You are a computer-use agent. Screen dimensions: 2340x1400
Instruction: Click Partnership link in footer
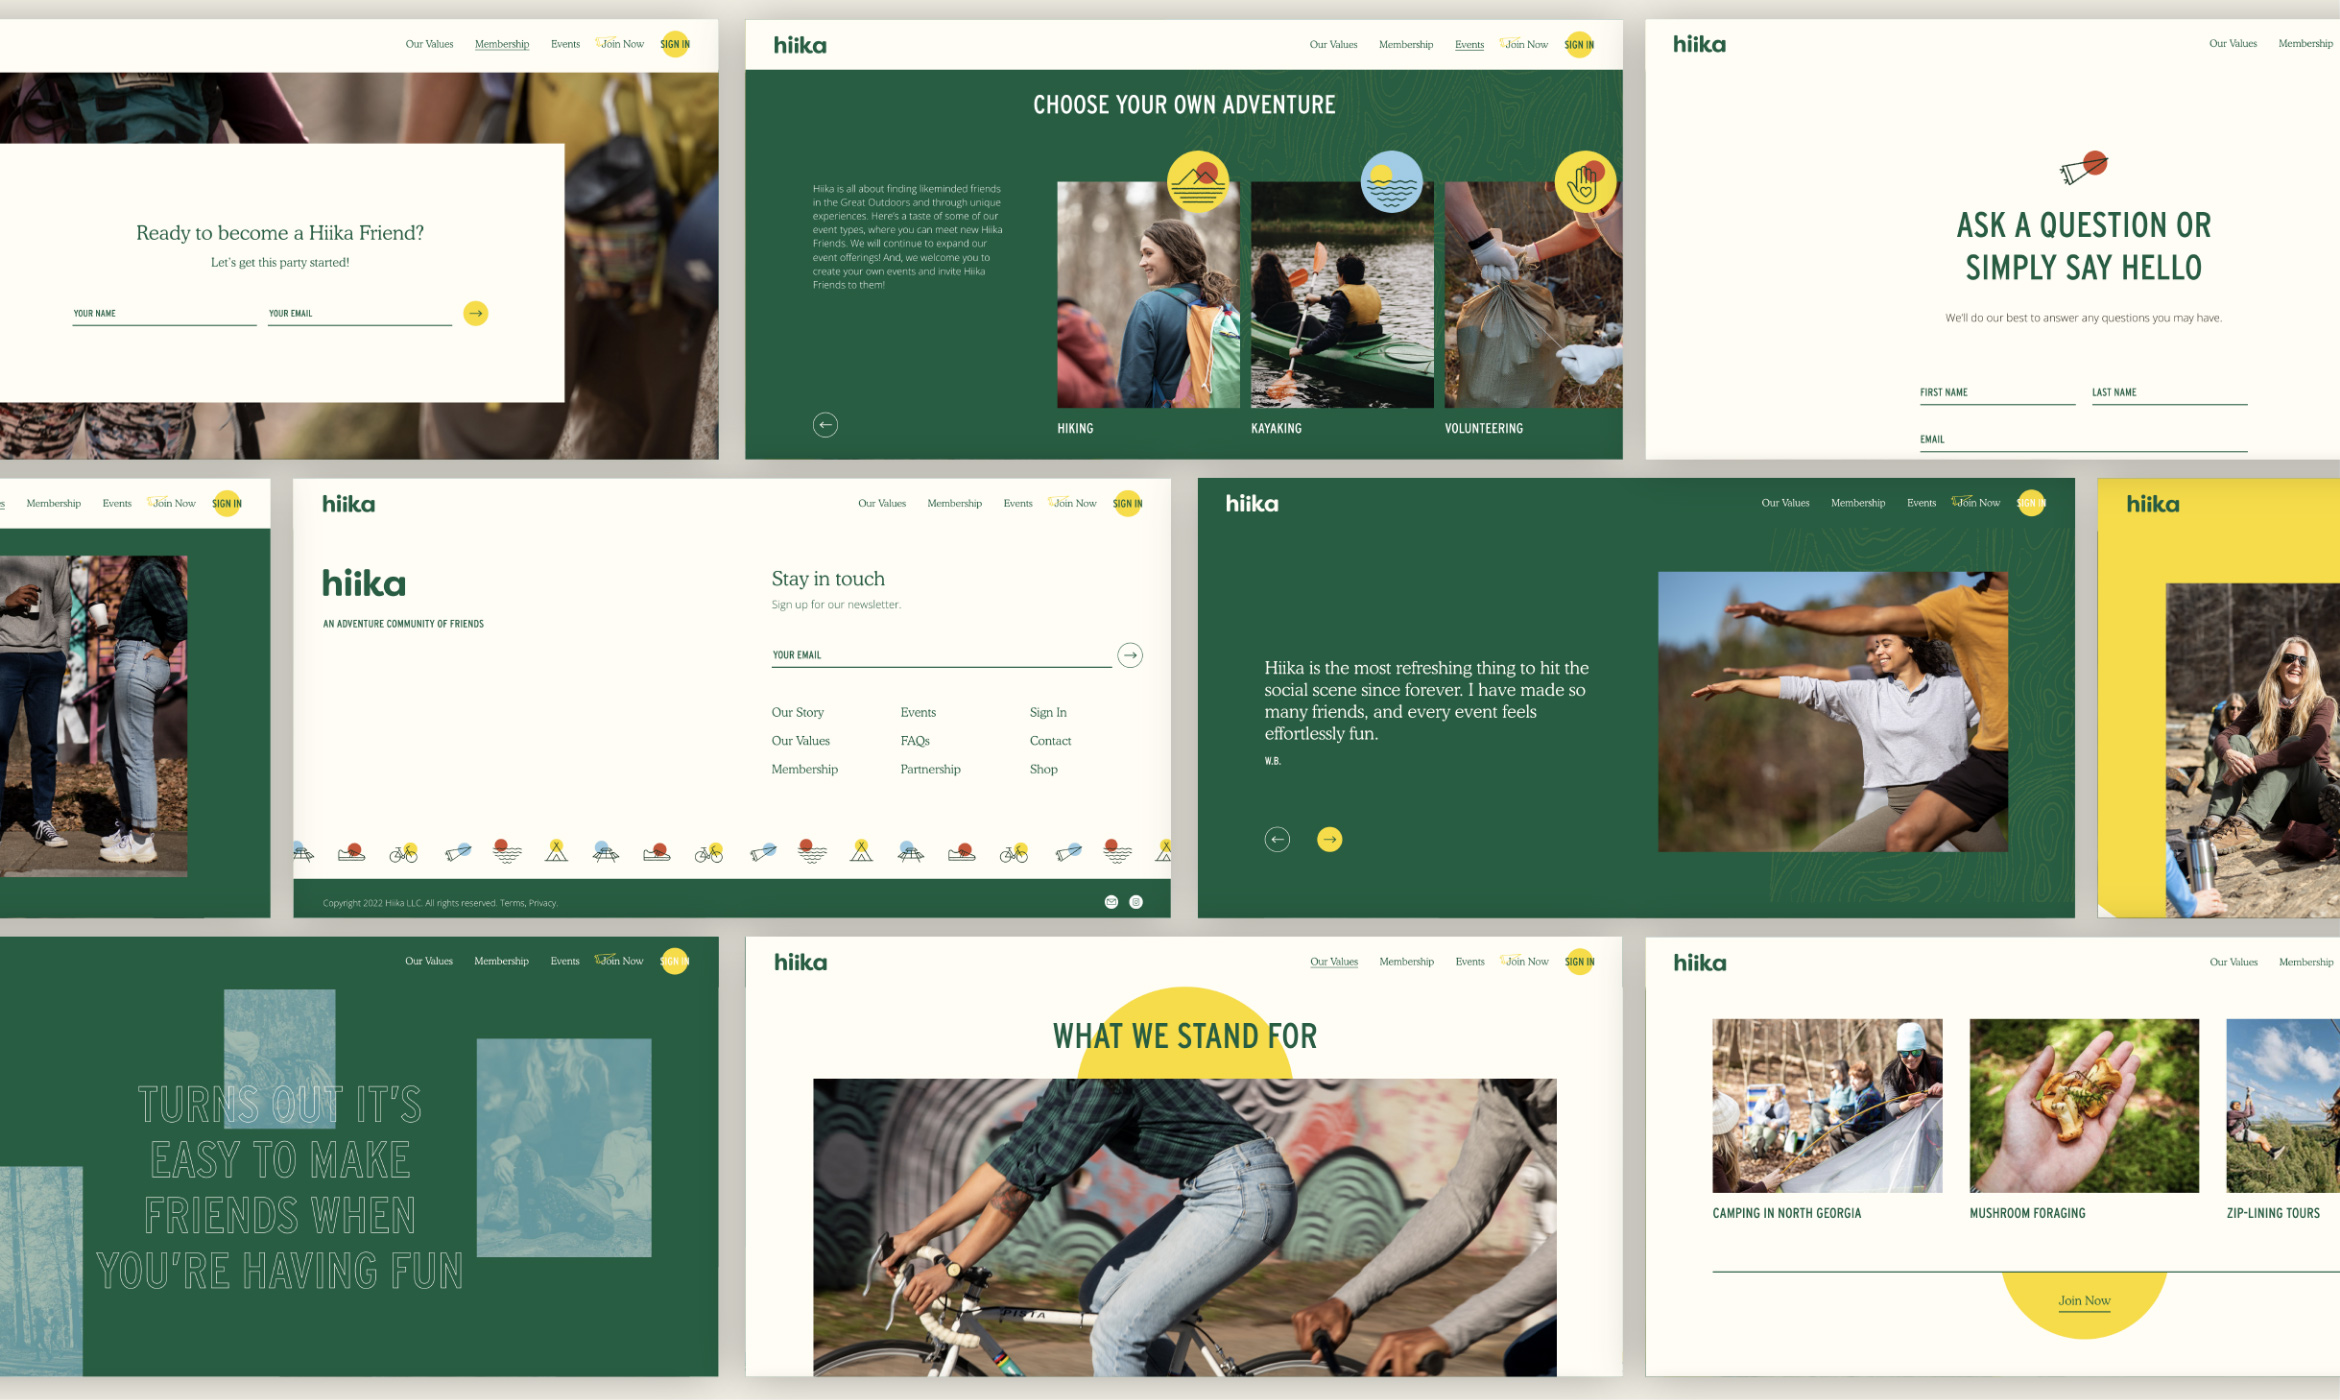[930, 769]
